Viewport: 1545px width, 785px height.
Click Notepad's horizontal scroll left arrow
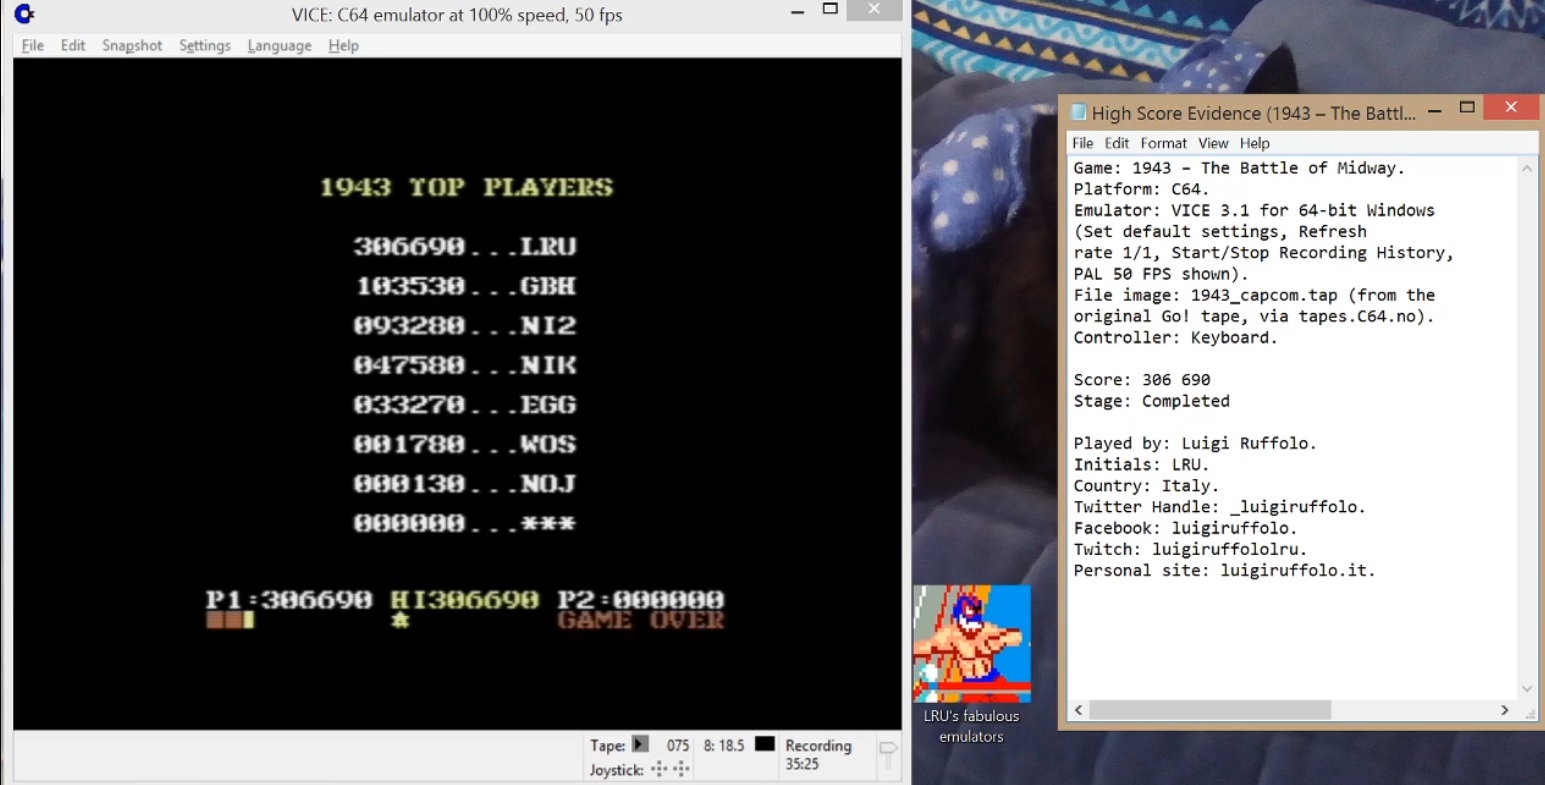tap(1078, 710)
